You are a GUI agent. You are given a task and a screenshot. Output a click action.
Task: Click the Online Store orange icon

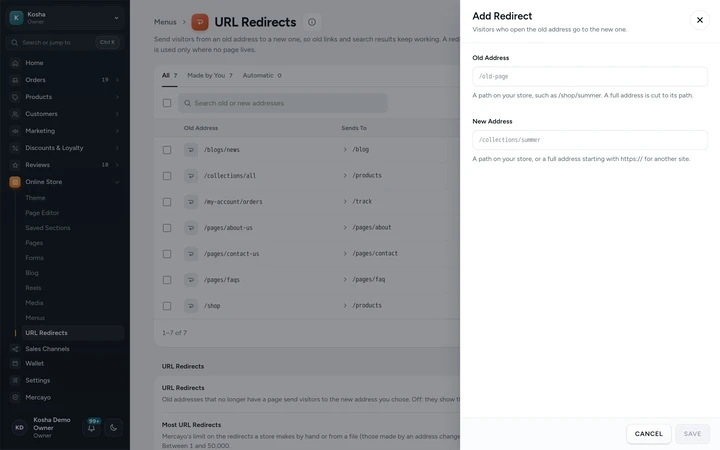15,182
